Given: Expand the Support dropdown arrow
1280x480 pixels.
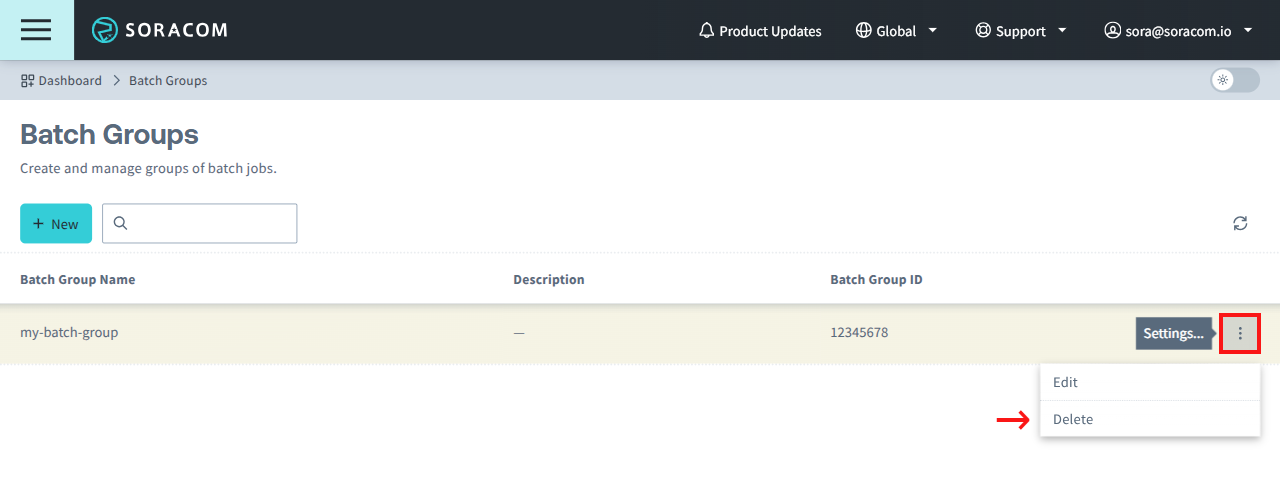Looking at the screenshot, I should pos(1062,30).
